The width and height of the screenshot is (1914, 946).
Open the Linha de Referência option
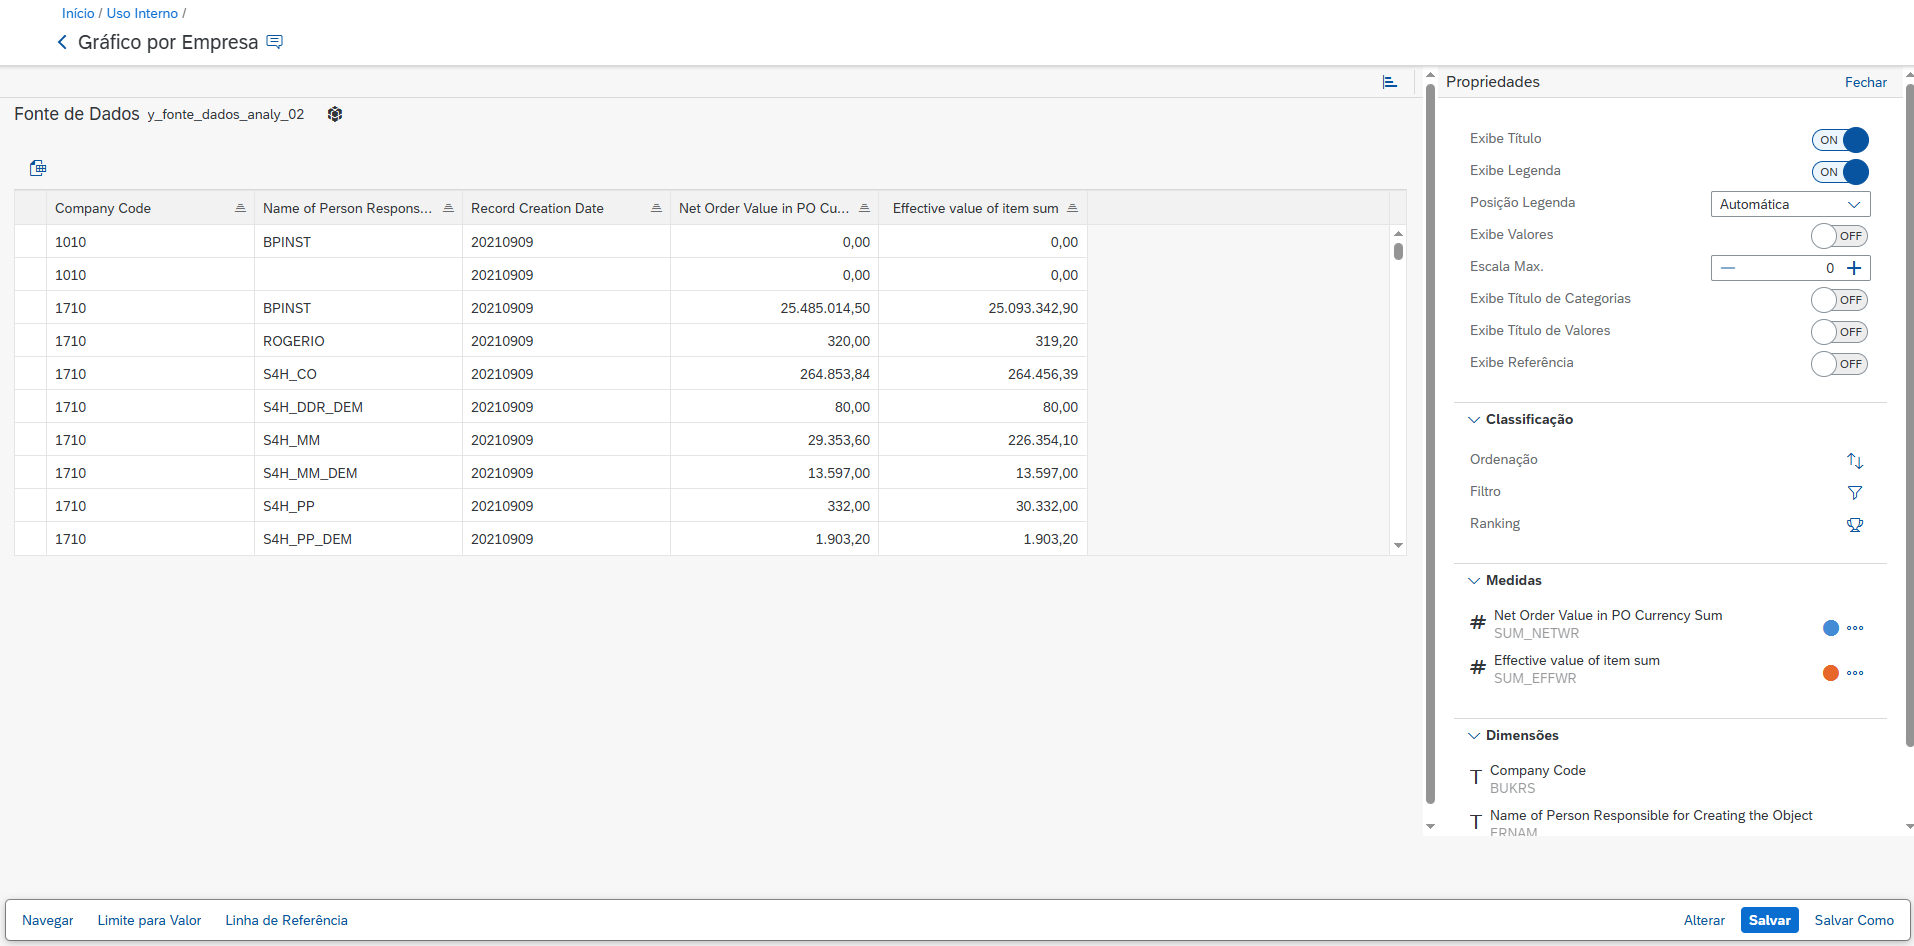pos(286,920)
